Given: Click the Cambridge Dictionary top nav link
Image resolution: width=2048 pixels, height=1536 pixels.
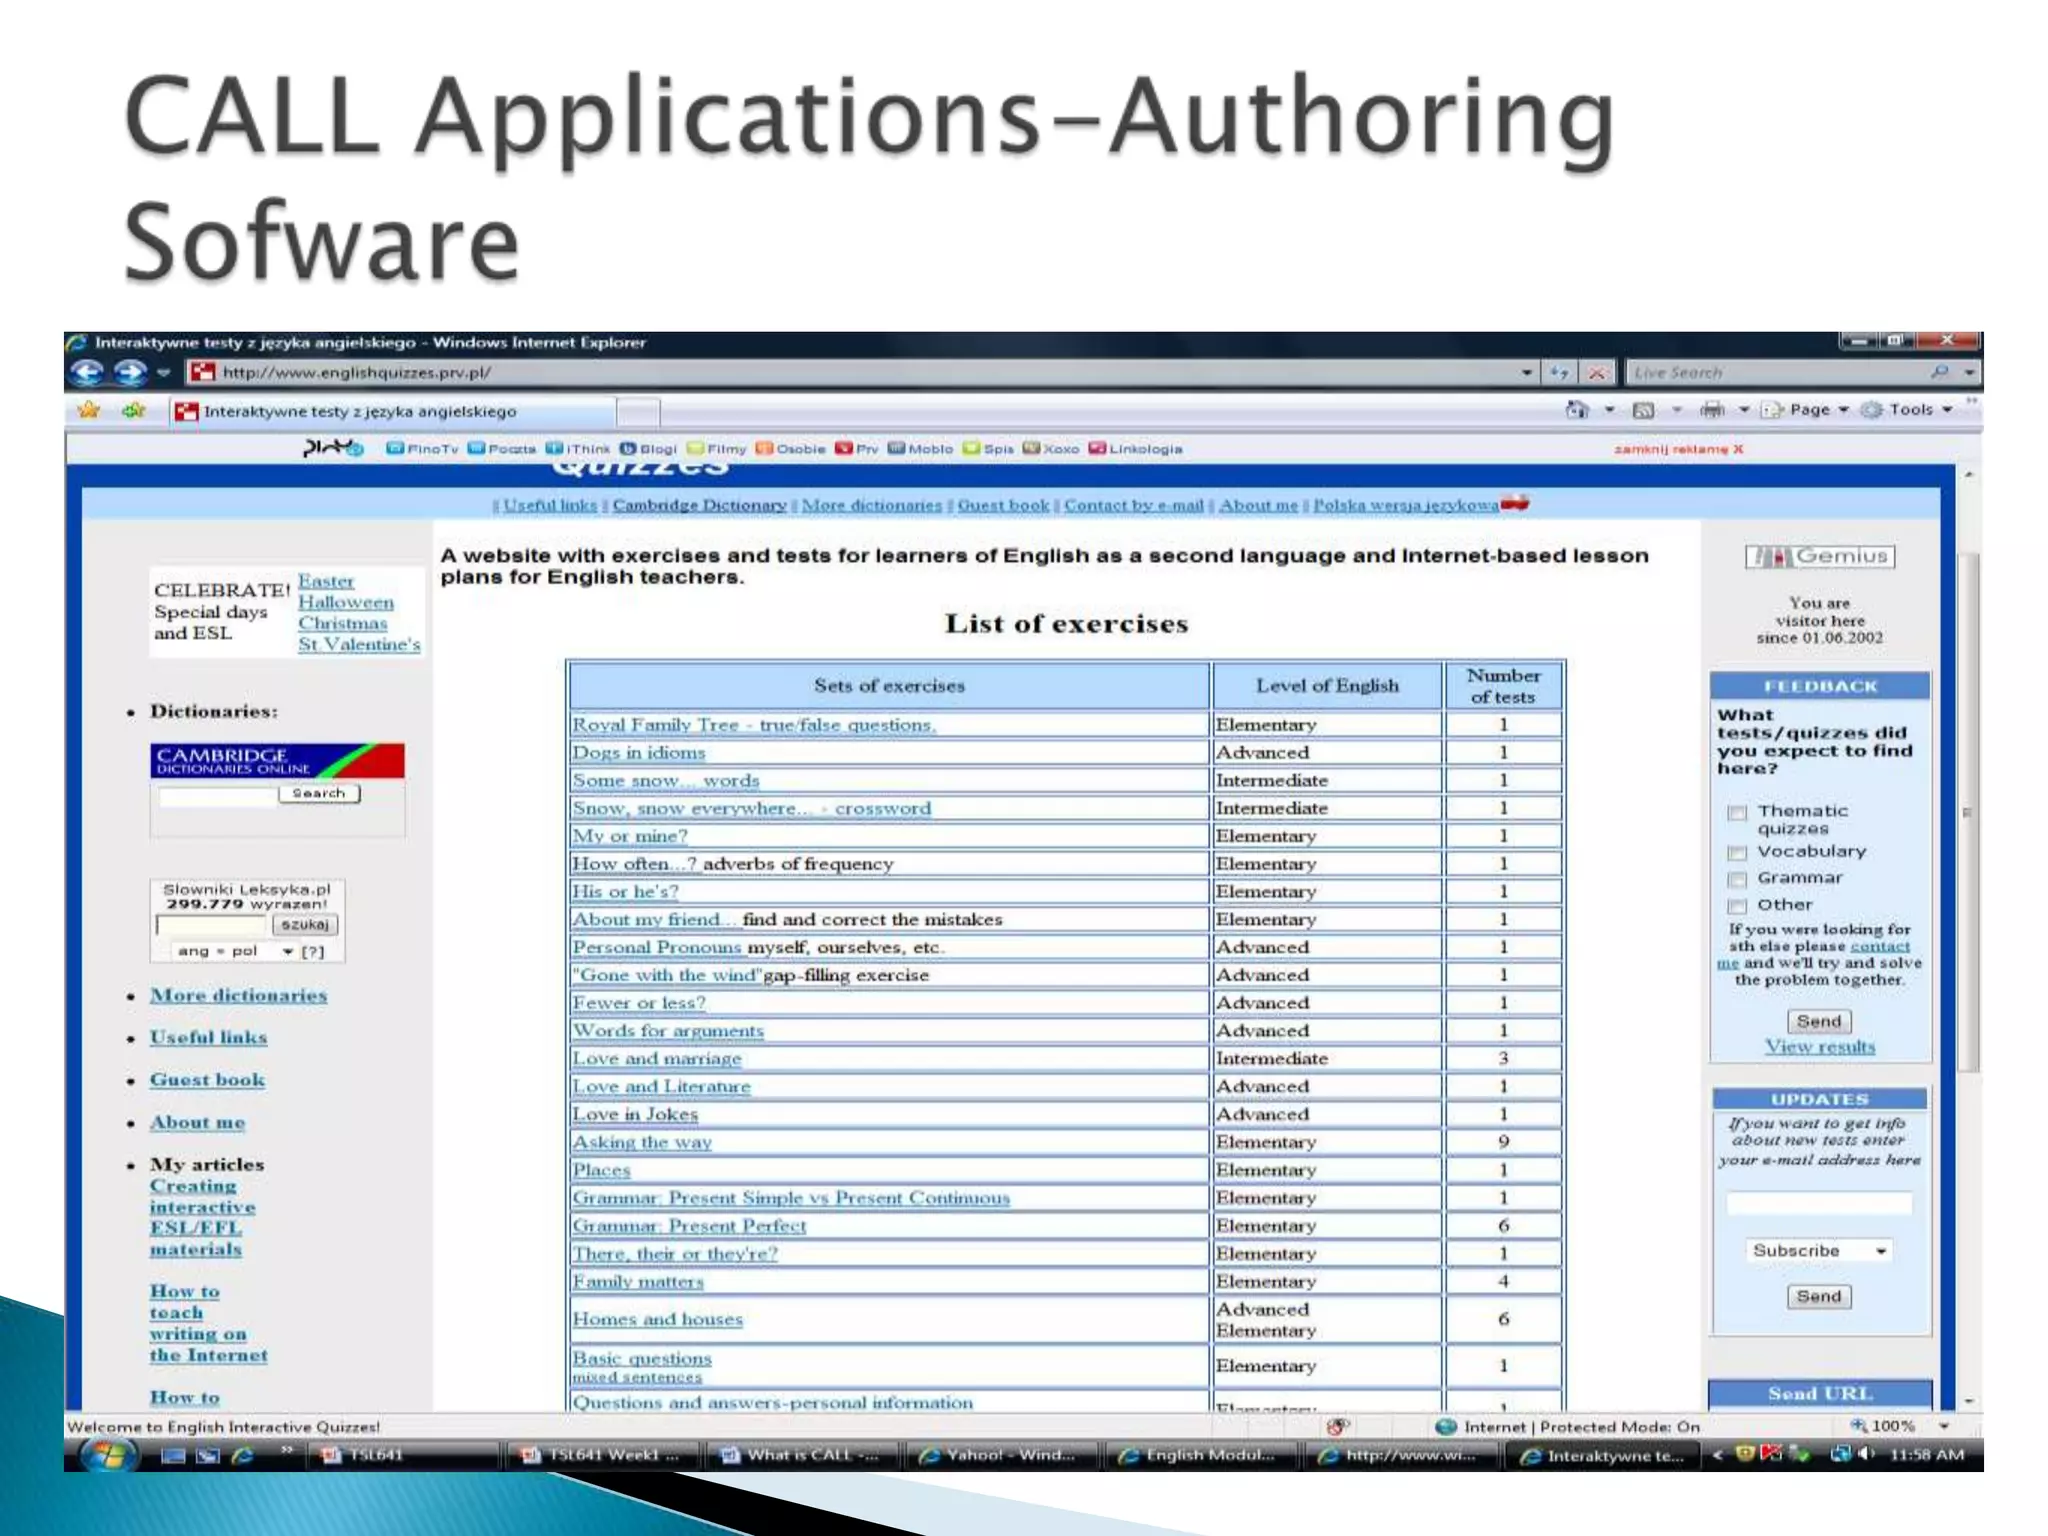Looking at the screenshot, I should 699,505.
